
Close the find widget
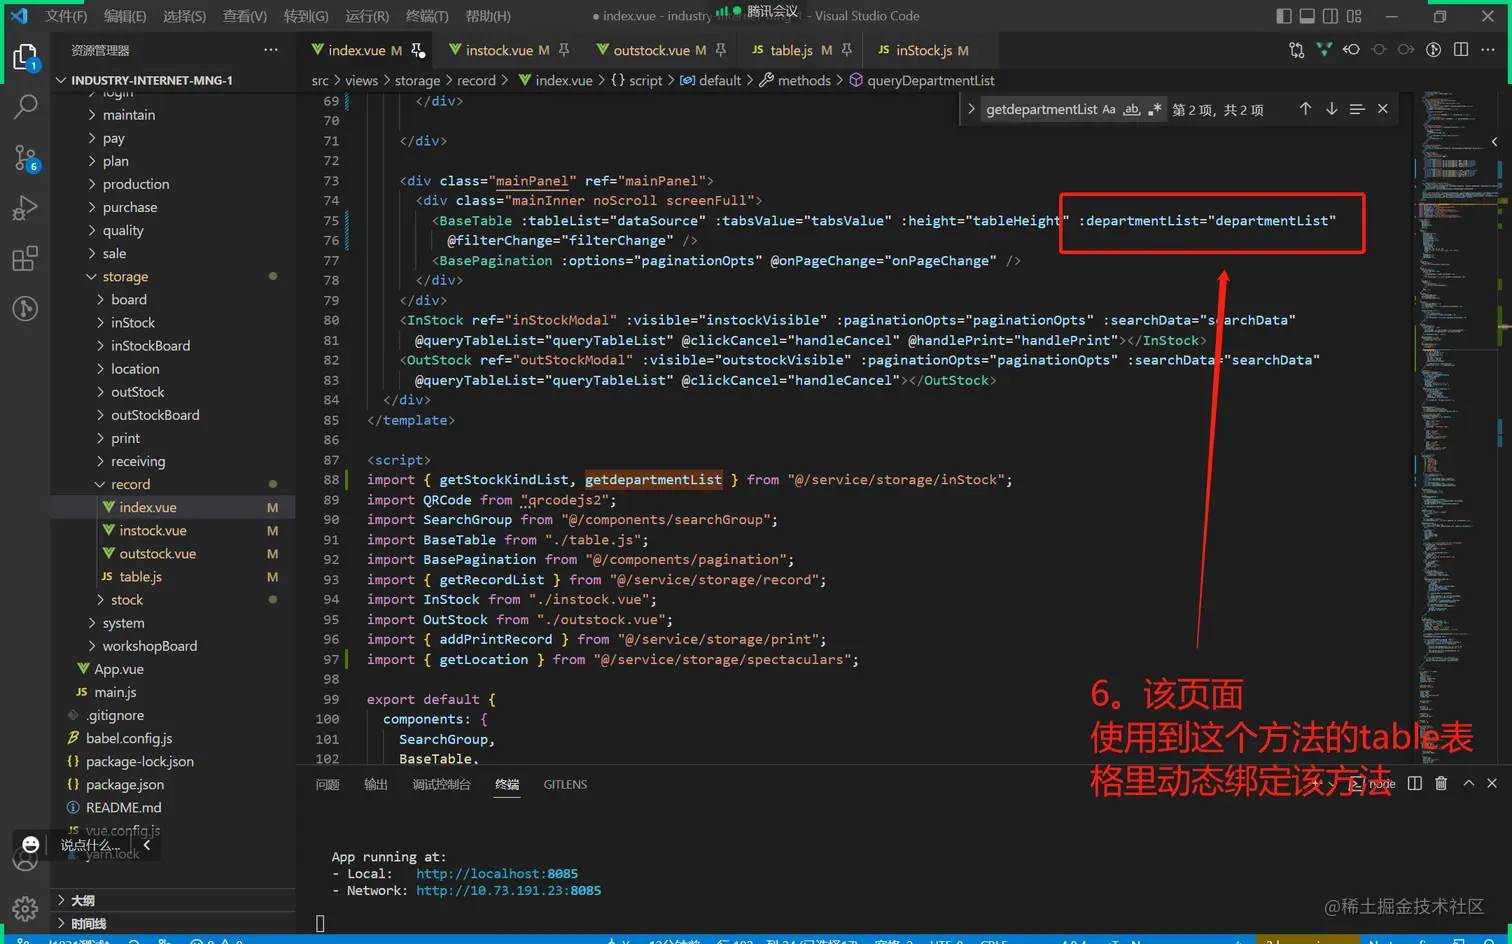(x=1383, y=109)
